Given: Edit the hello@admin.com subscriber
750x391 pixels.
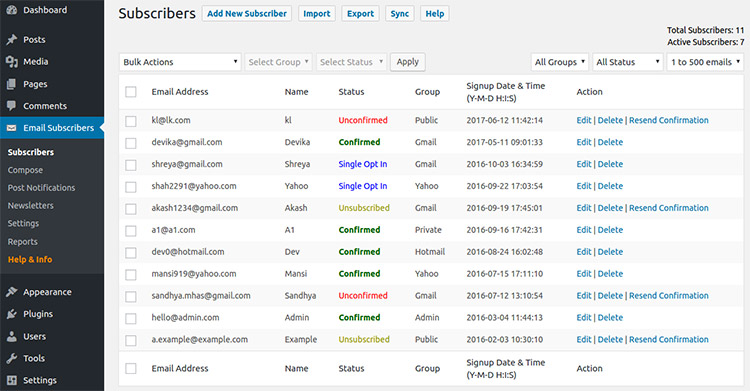Looking at the screenshot, I should pyautogui.click(x=584, y=317).
